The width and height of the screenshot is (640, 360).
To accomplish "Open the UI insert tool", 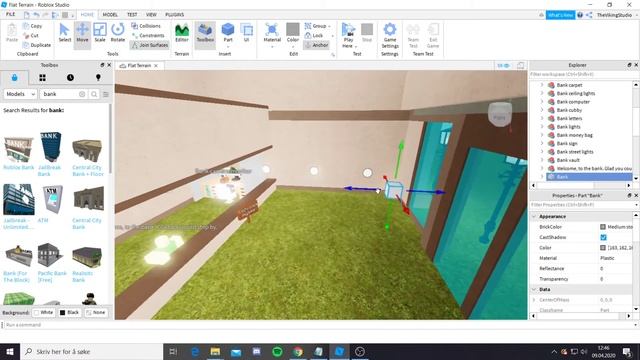I will click(247, 33).
